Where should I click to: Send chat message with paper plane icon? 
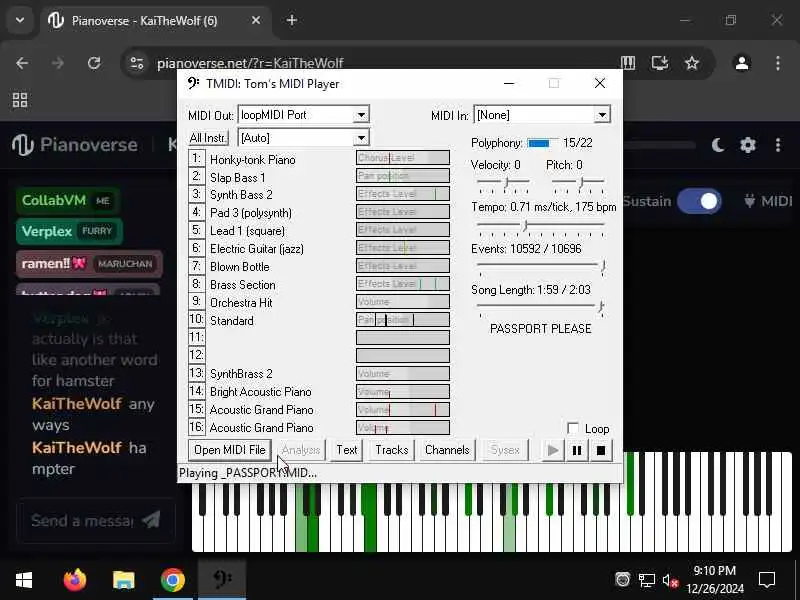[151, 520]
